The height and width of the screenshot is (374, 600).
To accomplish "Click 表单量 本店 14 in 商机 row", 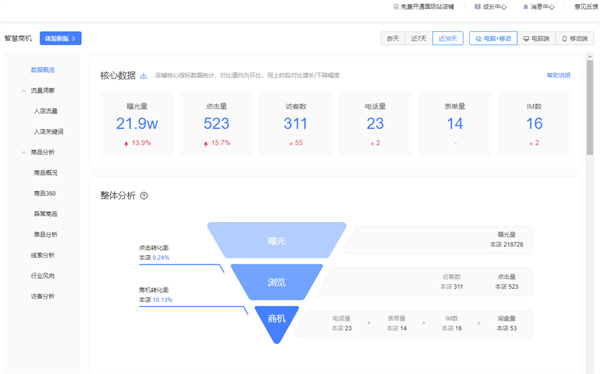I will (396, 328).
